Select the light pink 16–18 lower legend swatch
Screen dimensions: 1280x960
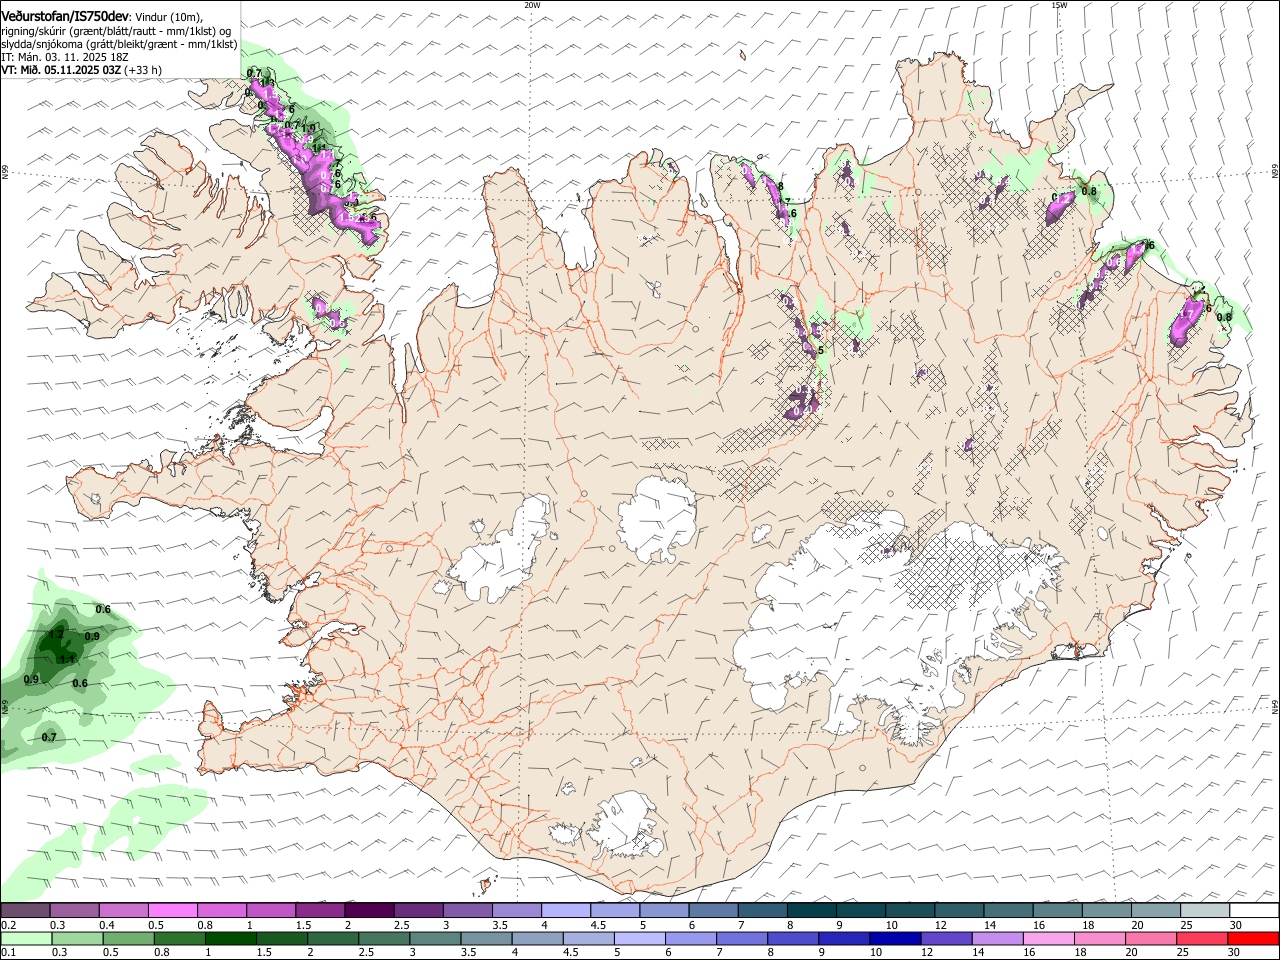coord(1049,939)
